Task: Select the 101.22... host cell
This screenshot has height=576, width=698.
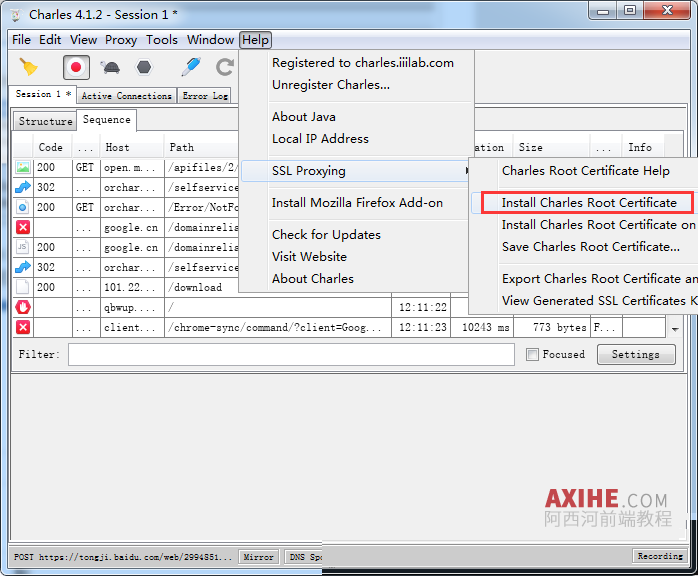Action: click(x=132, y=287)
